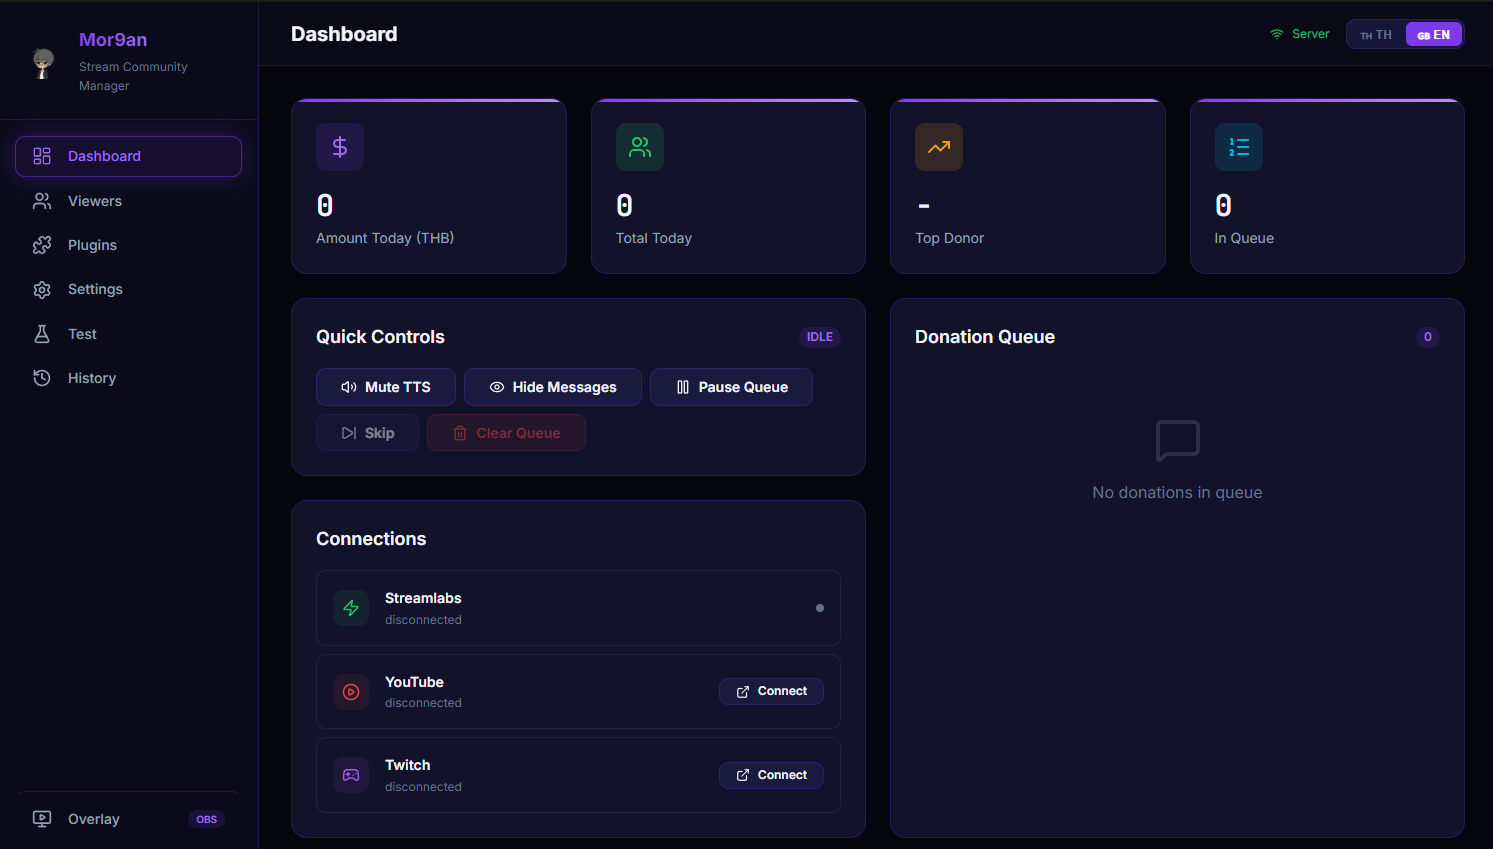Click the dollar sign icon on Amount Today card
Image resolution: width=1493 pixels, height=849 pixels.
tap(340, 147)
